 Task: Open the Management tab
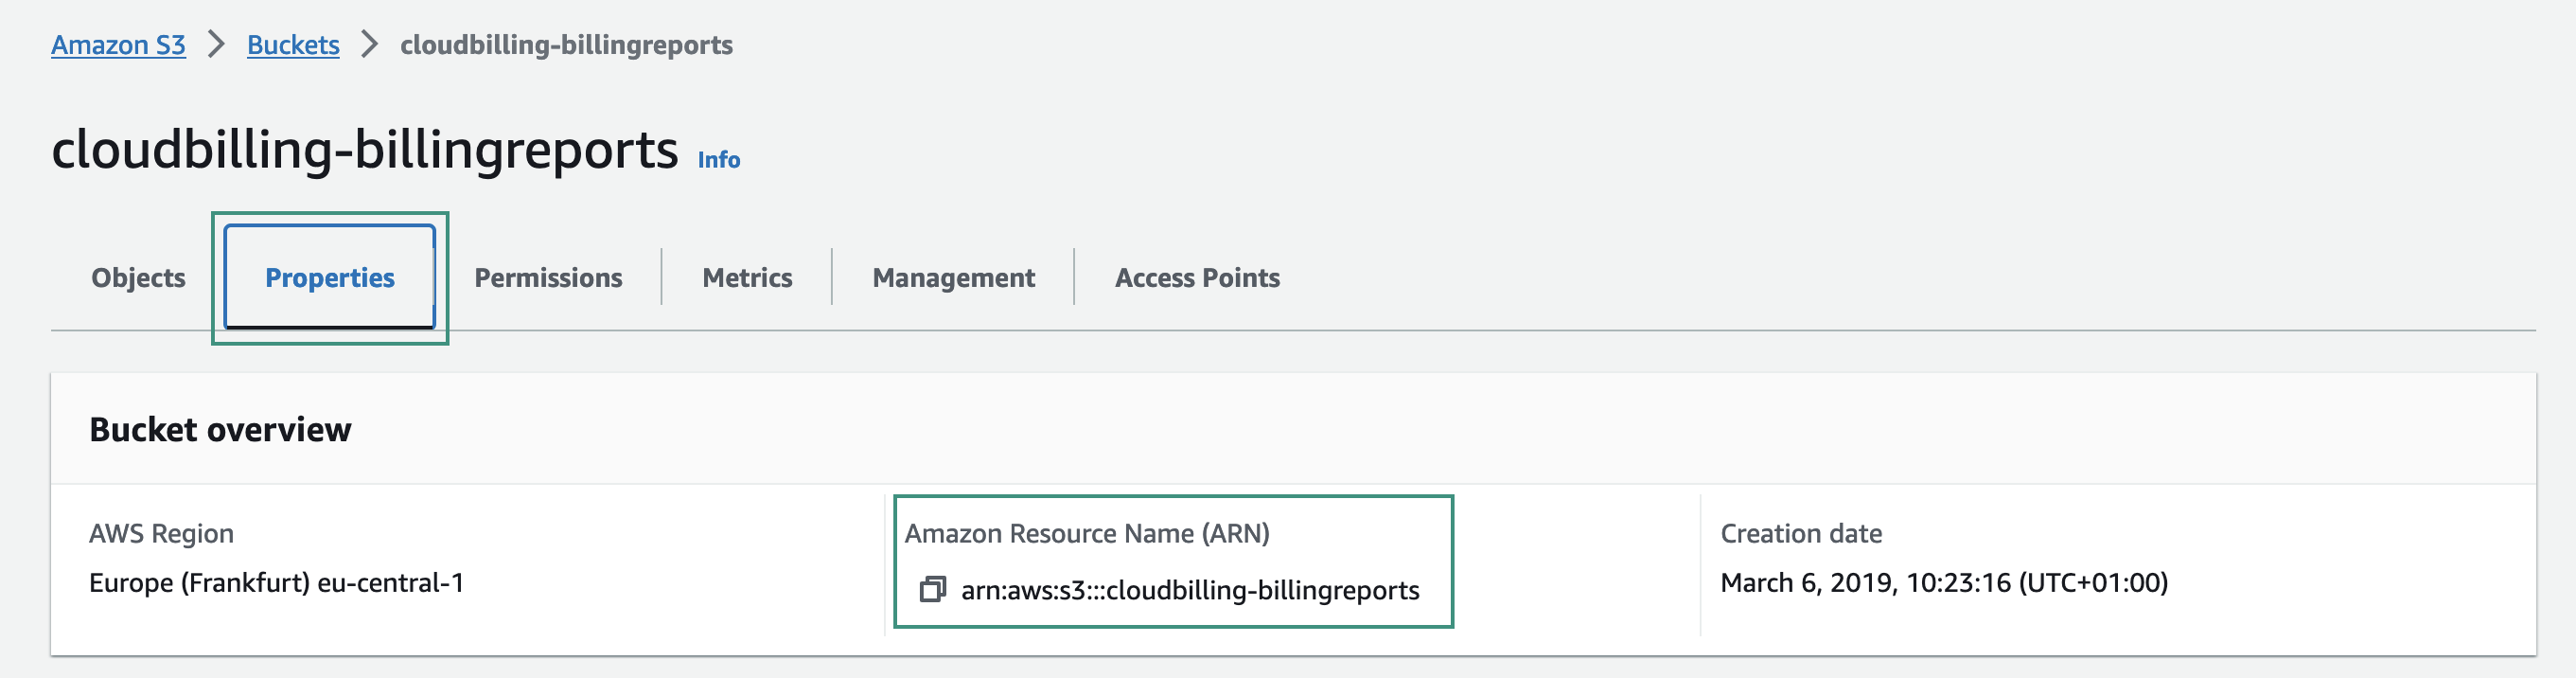tap(952, 277)
